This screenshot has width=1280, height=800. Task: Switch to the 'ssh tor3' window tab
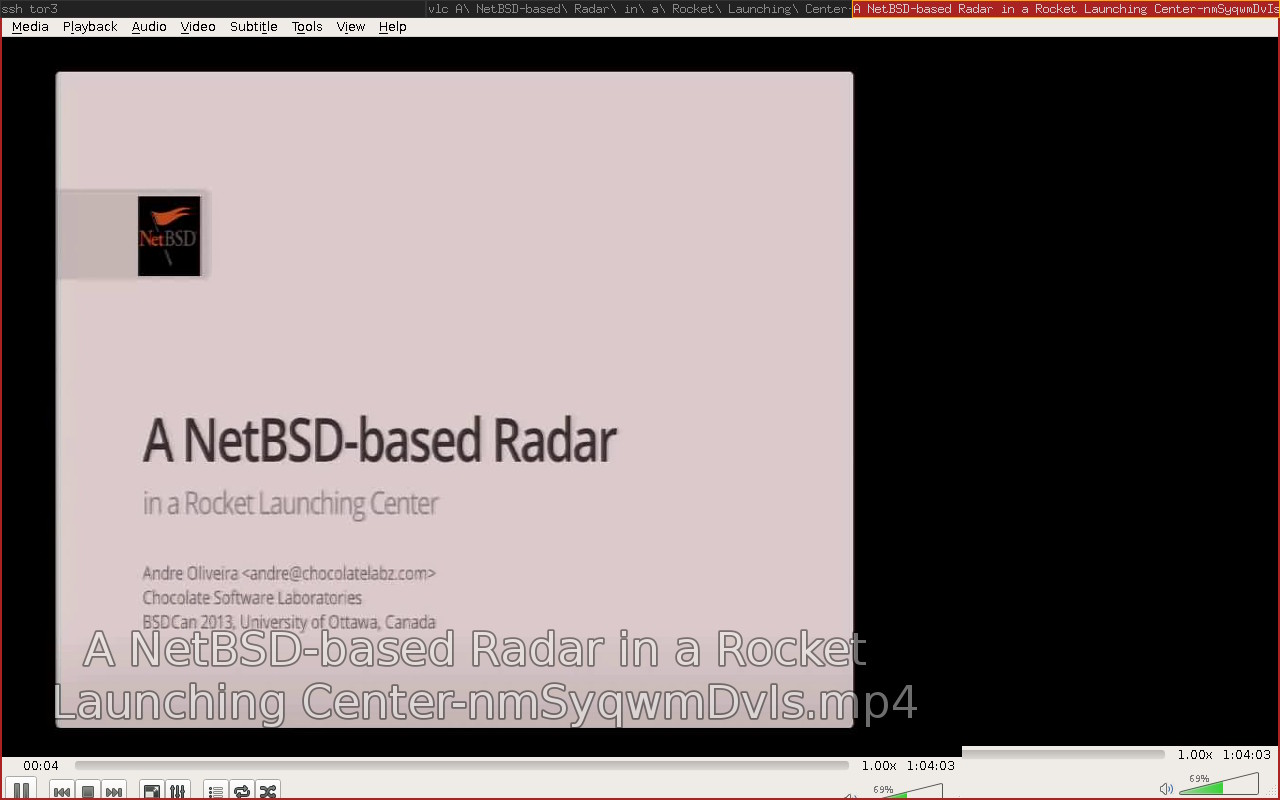(x=213, y=9)
